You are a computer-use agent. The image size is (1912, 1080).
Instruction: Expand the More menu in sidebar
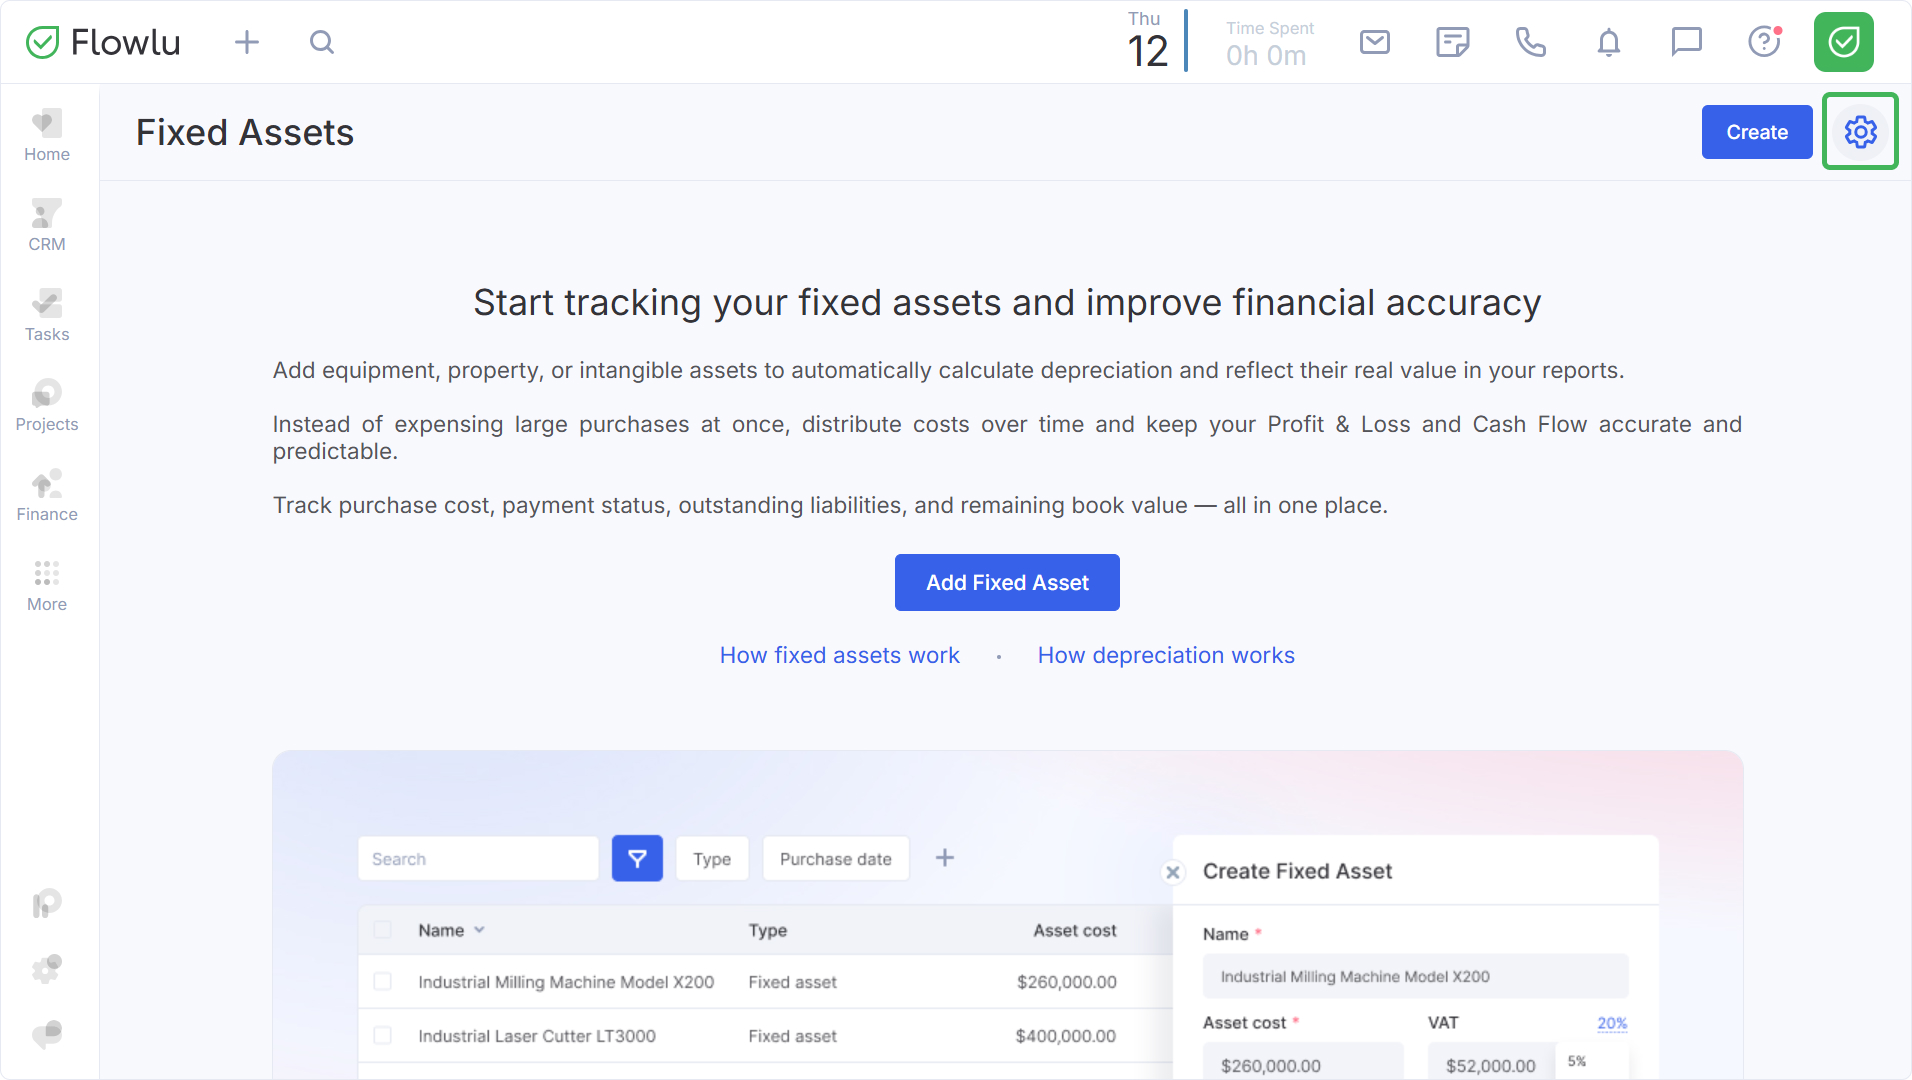(x=47, y=585)
